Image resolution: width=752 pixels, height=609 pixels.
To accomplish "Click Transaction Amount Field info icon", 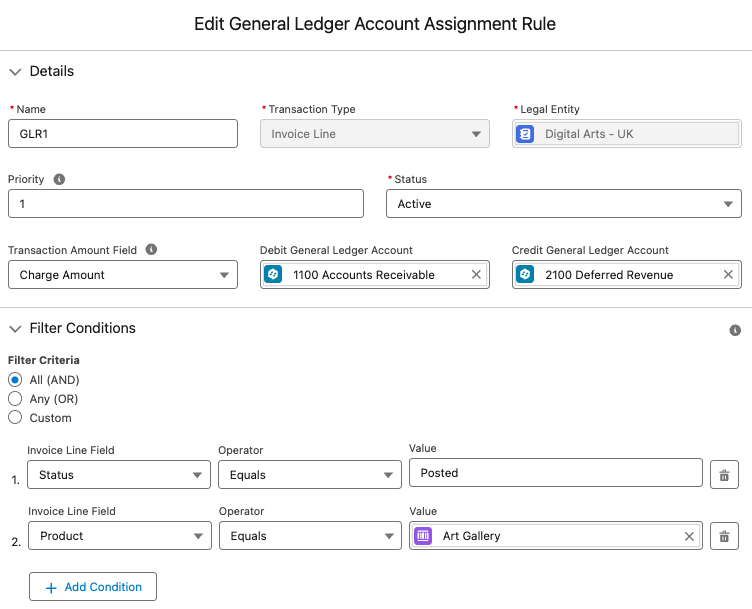I will point(150,250).
